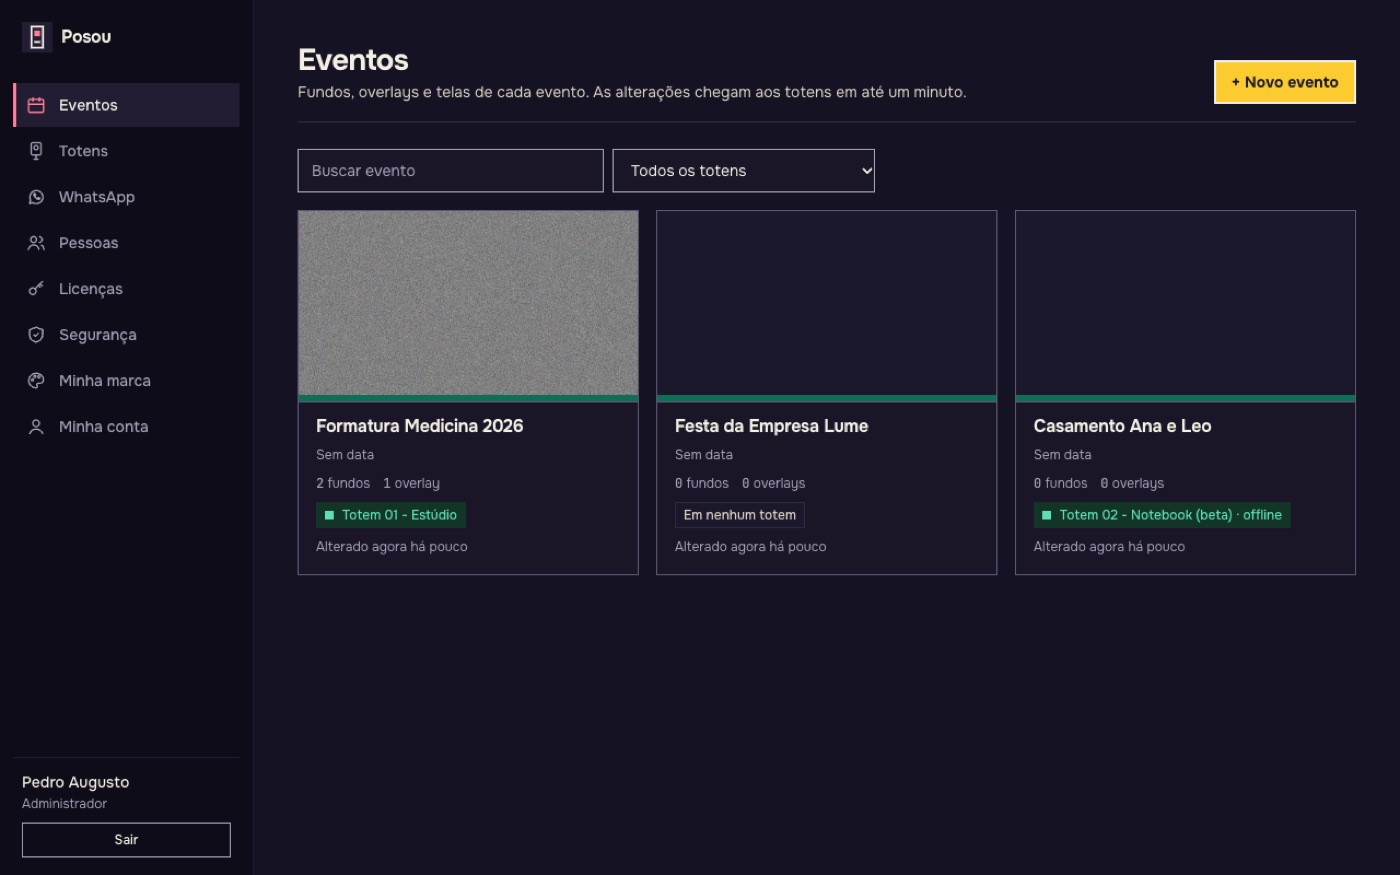Click the shield icon beside Segurança

pyautogui.click(x=36, y=335)
